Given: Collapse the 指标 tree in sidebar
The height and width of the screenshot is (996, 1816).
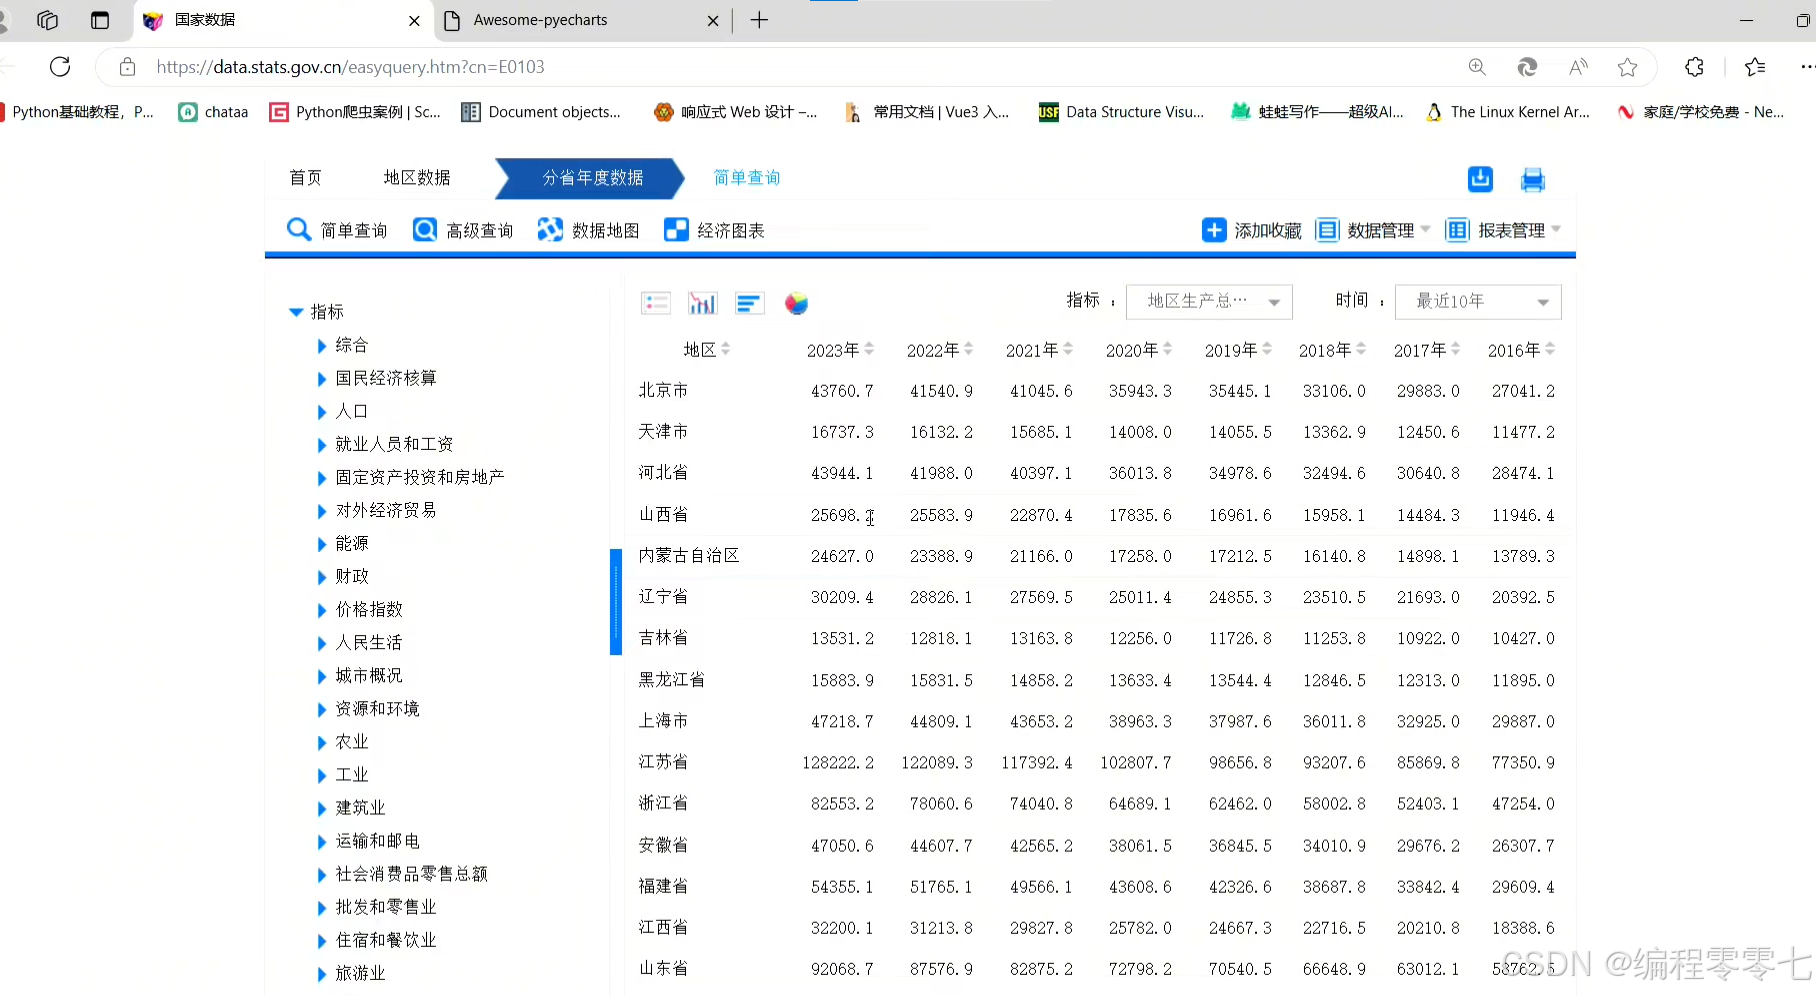Looking at the screenshot, I should 296,311.
